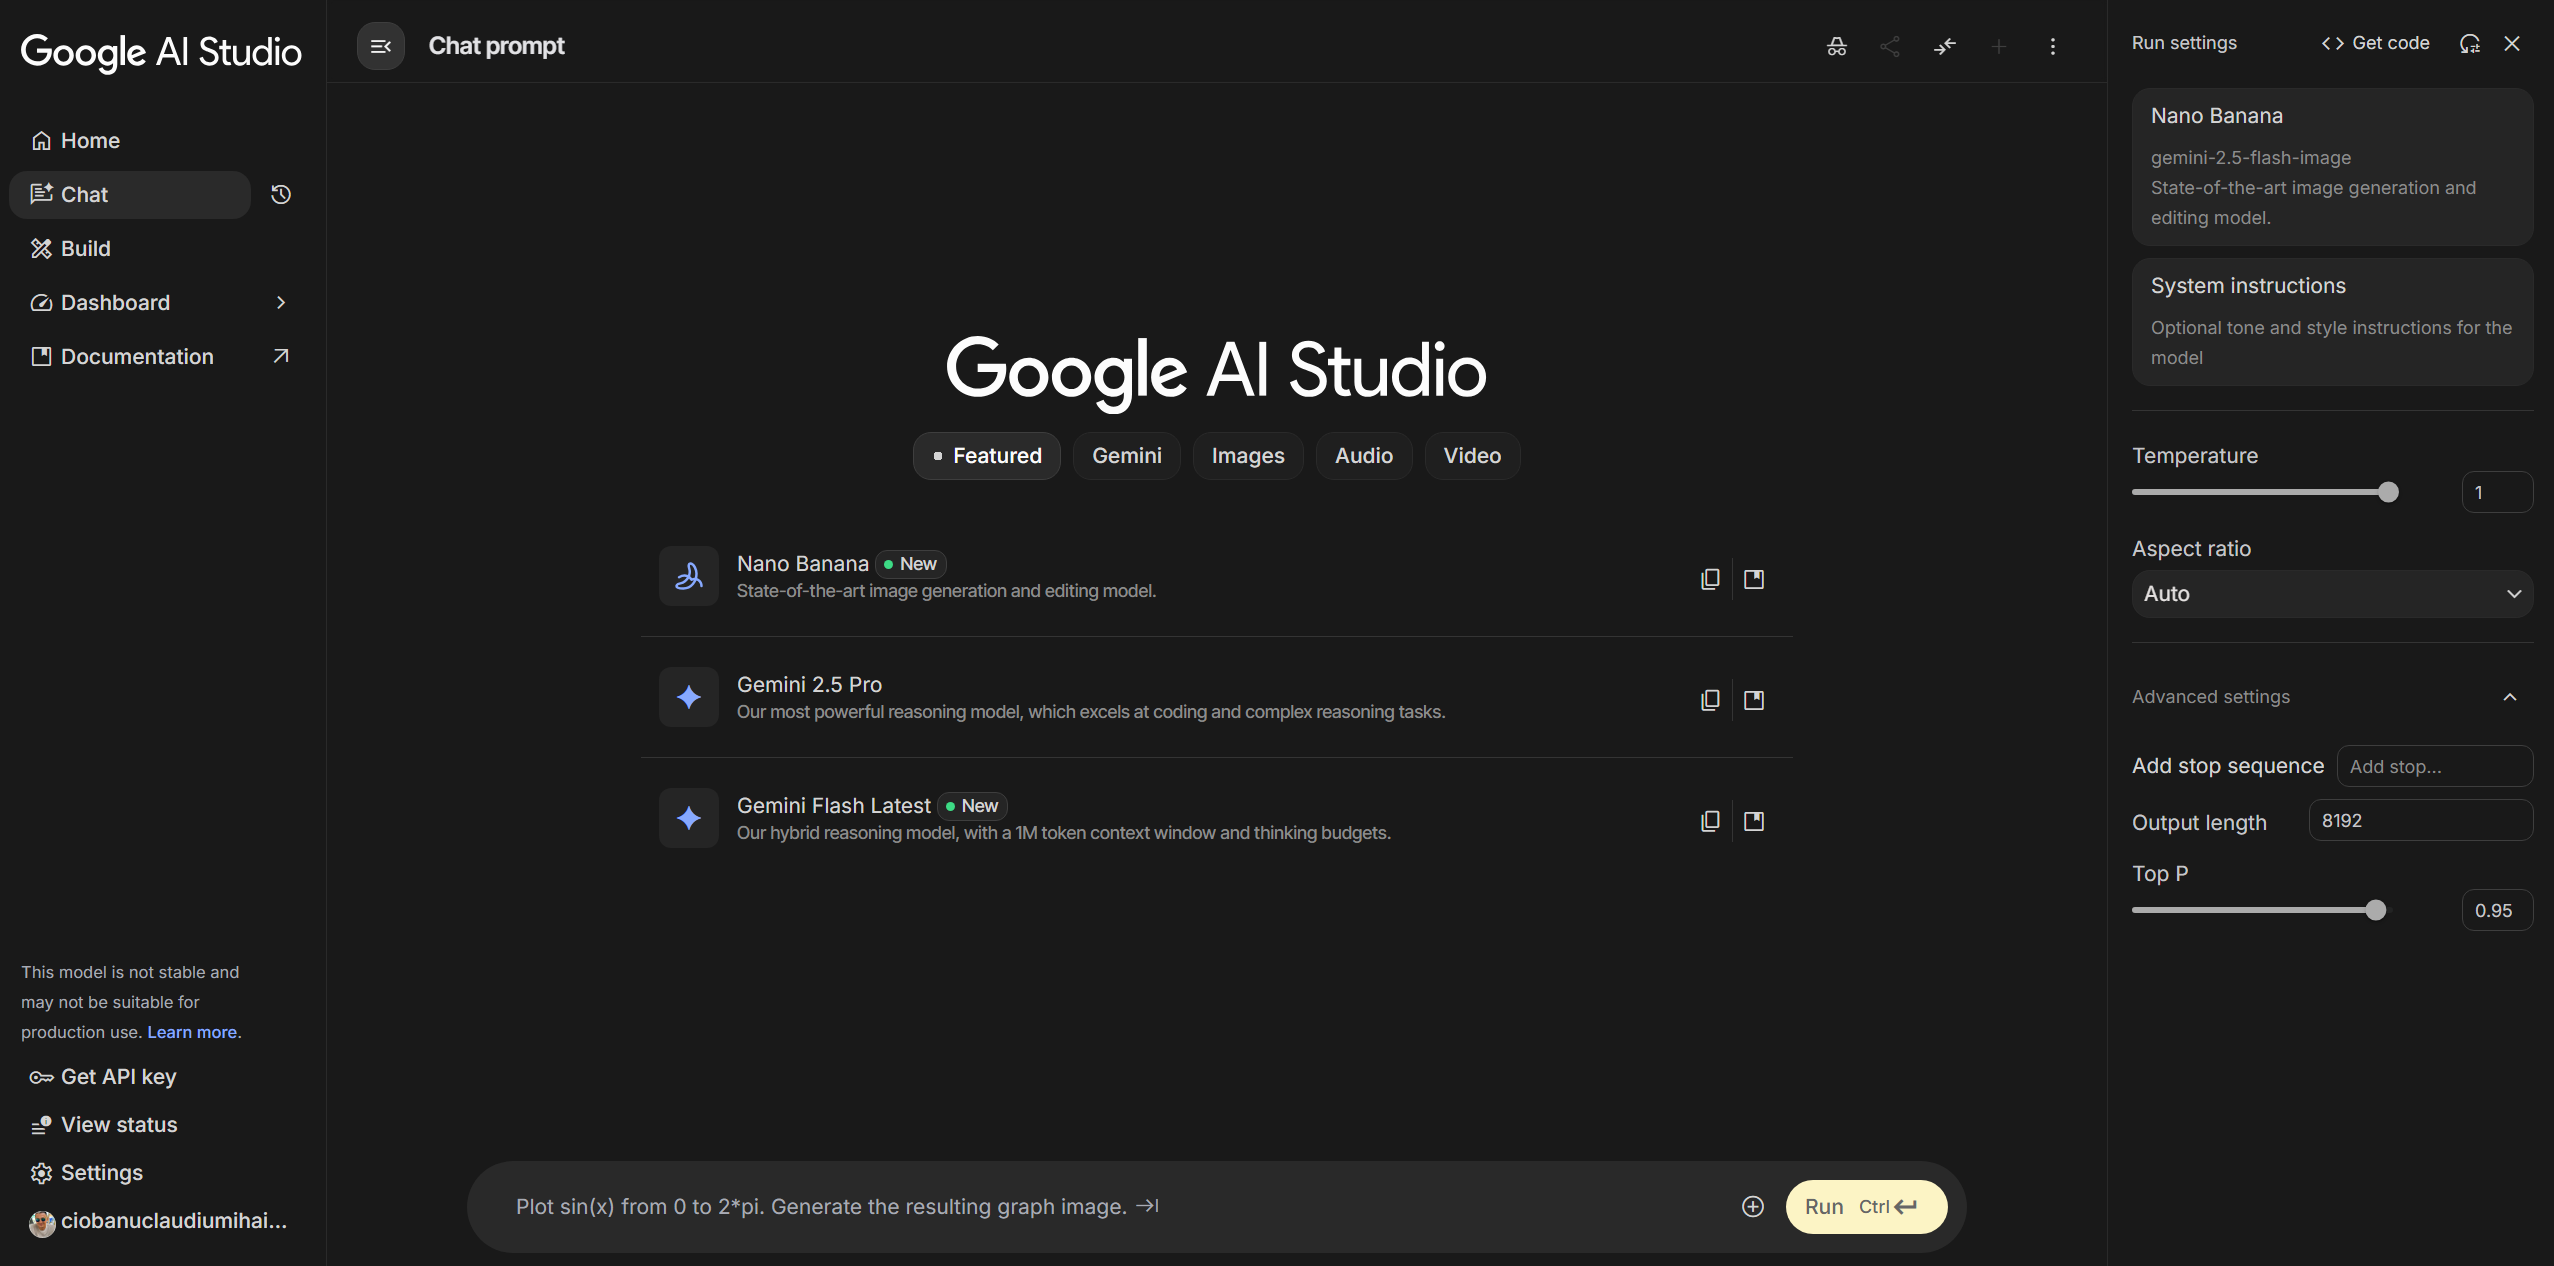2554x1266 pixels.
Task: Click the Chat prompt title
Action: [x=496, y=46]
